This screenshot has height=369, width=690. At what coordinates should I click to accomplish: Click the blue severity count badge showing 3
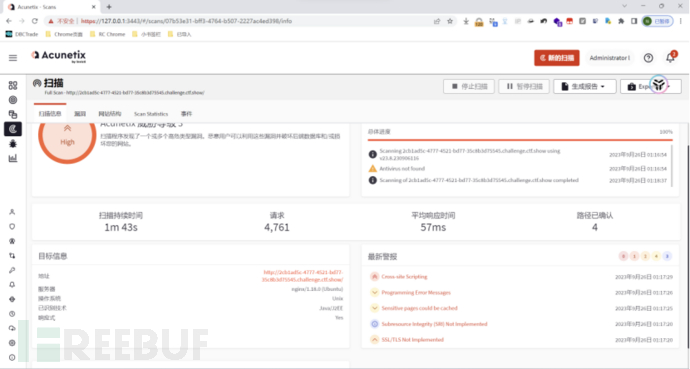pos(667,256)
